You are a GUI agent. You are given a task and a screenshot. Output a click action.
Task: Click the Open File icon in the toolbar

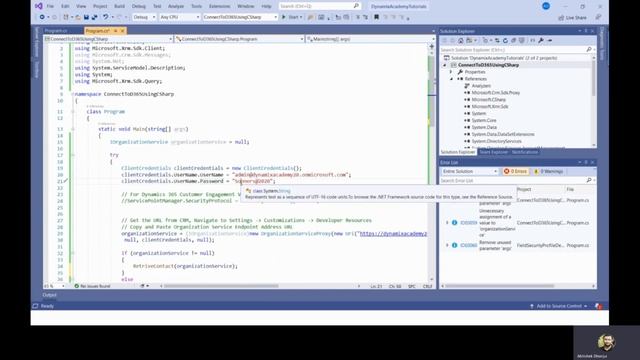click(x=78, y=17)
